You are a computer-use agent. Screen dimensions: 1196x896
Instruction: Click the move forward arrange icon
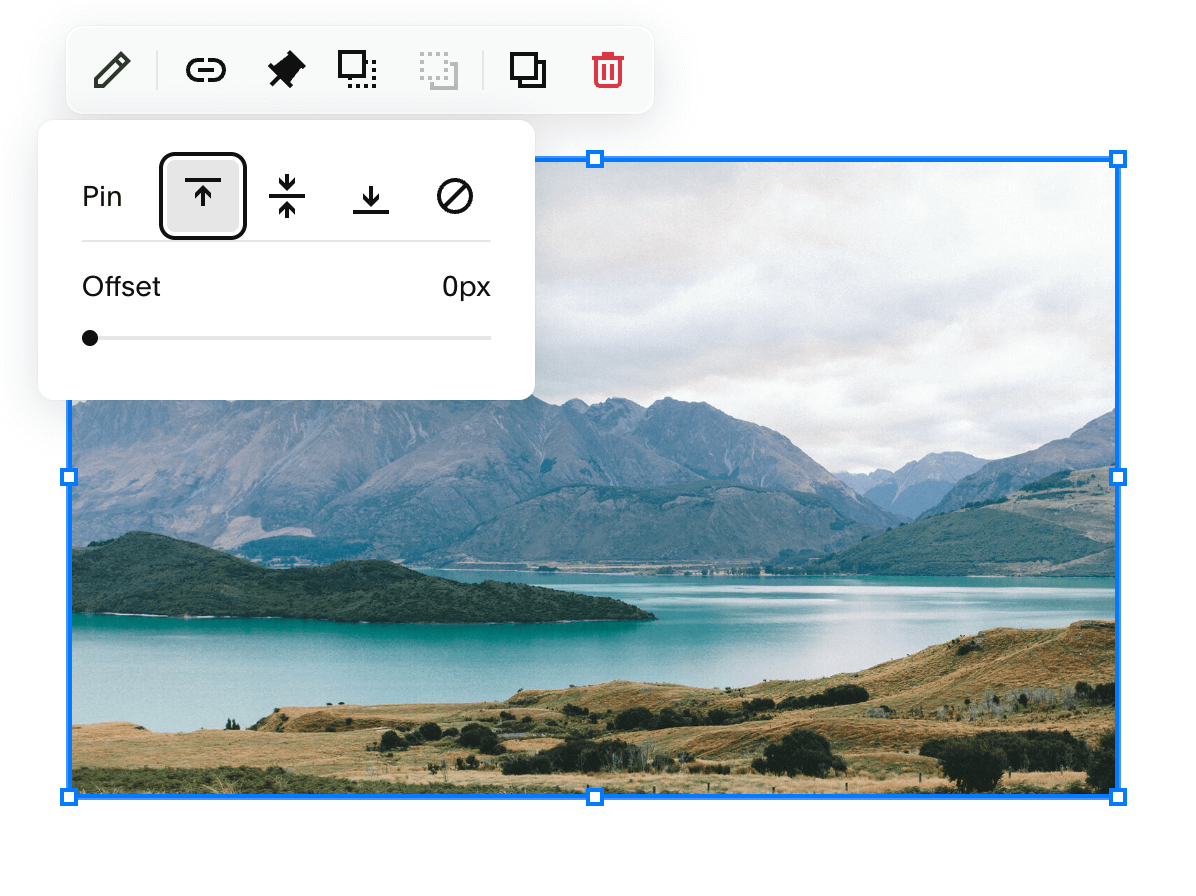tap(358, 70)
